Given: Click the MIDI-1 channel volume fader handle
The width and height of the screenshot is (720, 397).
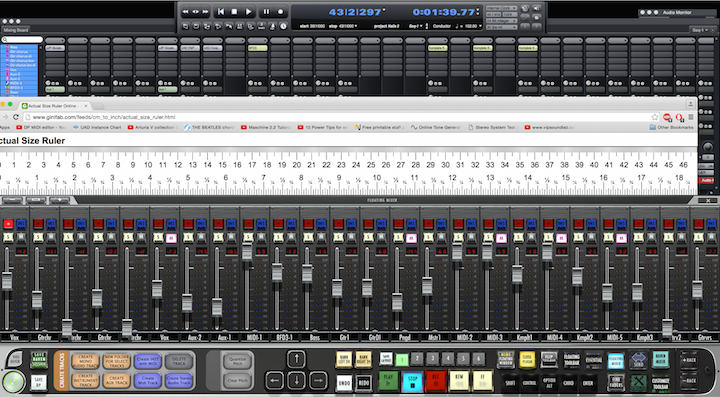Looking at the screenshot, I should [247, 252].
